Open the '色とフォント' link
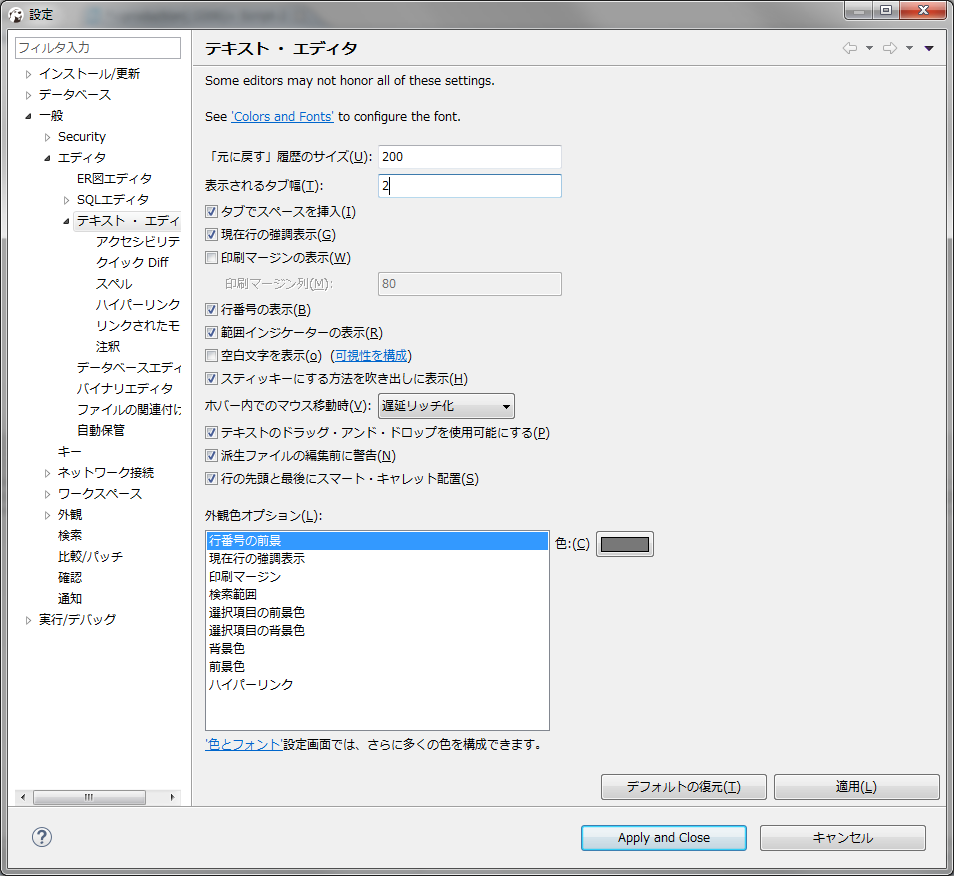Screen dimensions: 954x876 tap(244, 745)
